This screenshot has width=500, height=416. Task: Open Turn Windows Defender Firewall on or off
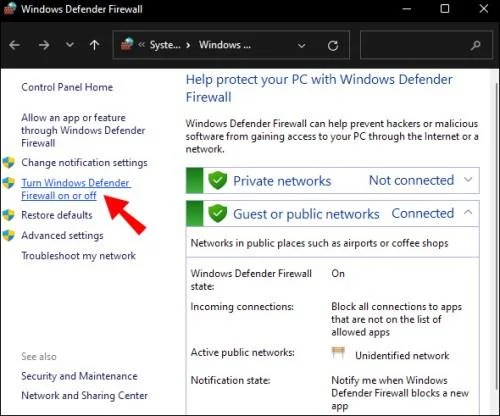76,189
